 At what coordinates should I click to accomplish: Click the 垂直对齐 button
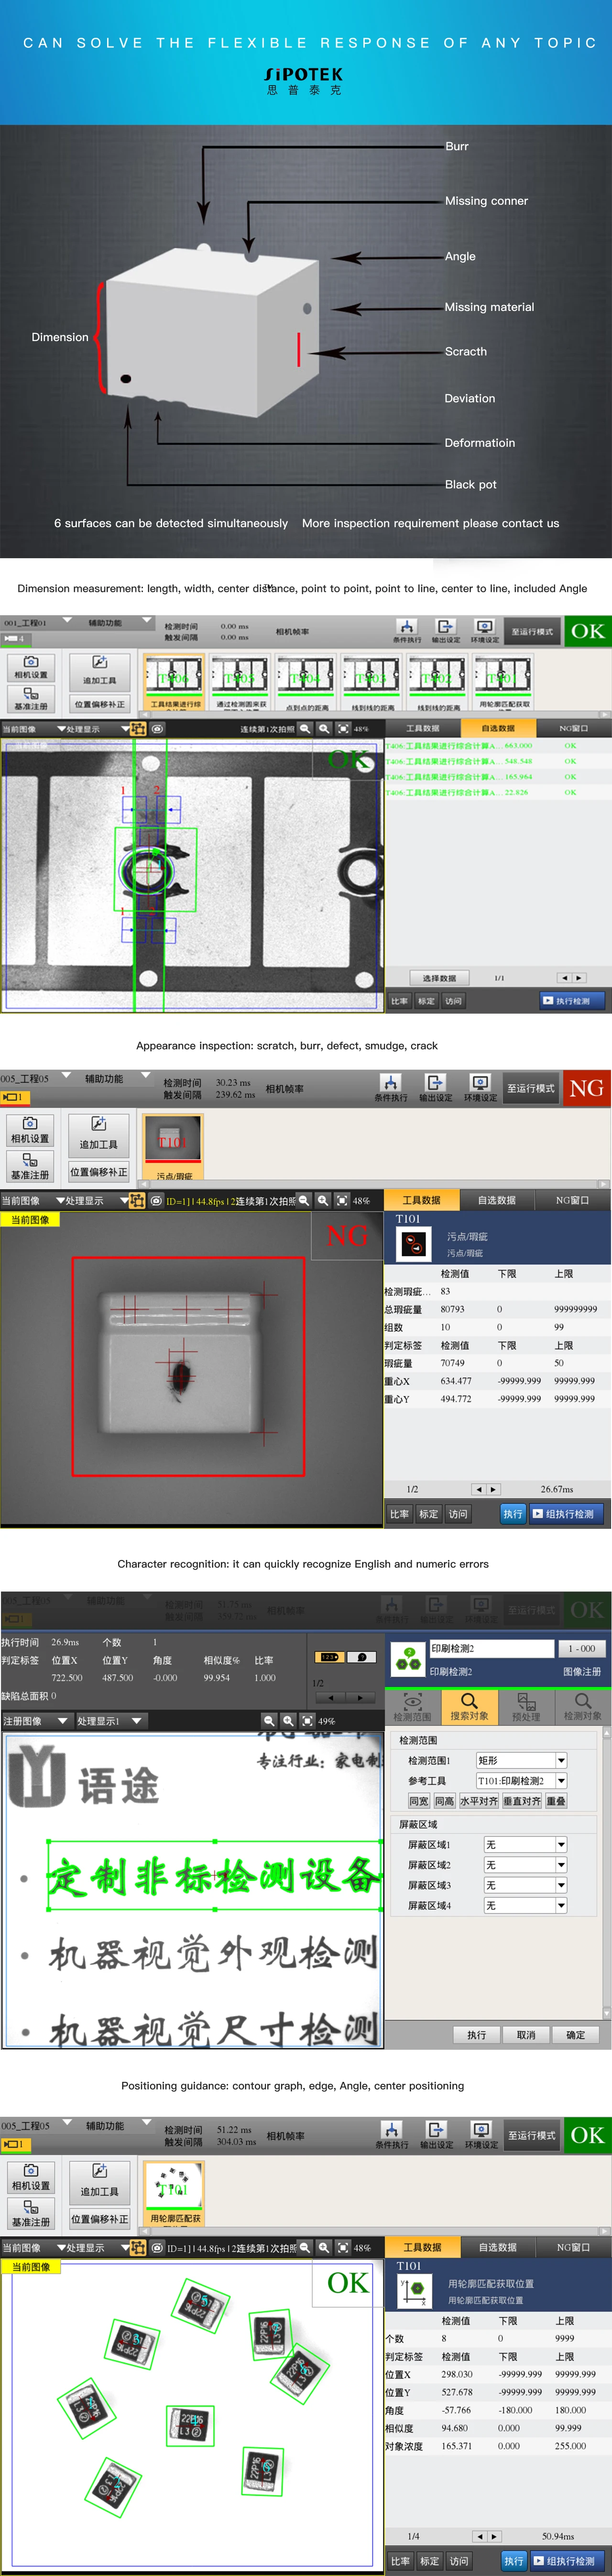[x=521, y=1801]
